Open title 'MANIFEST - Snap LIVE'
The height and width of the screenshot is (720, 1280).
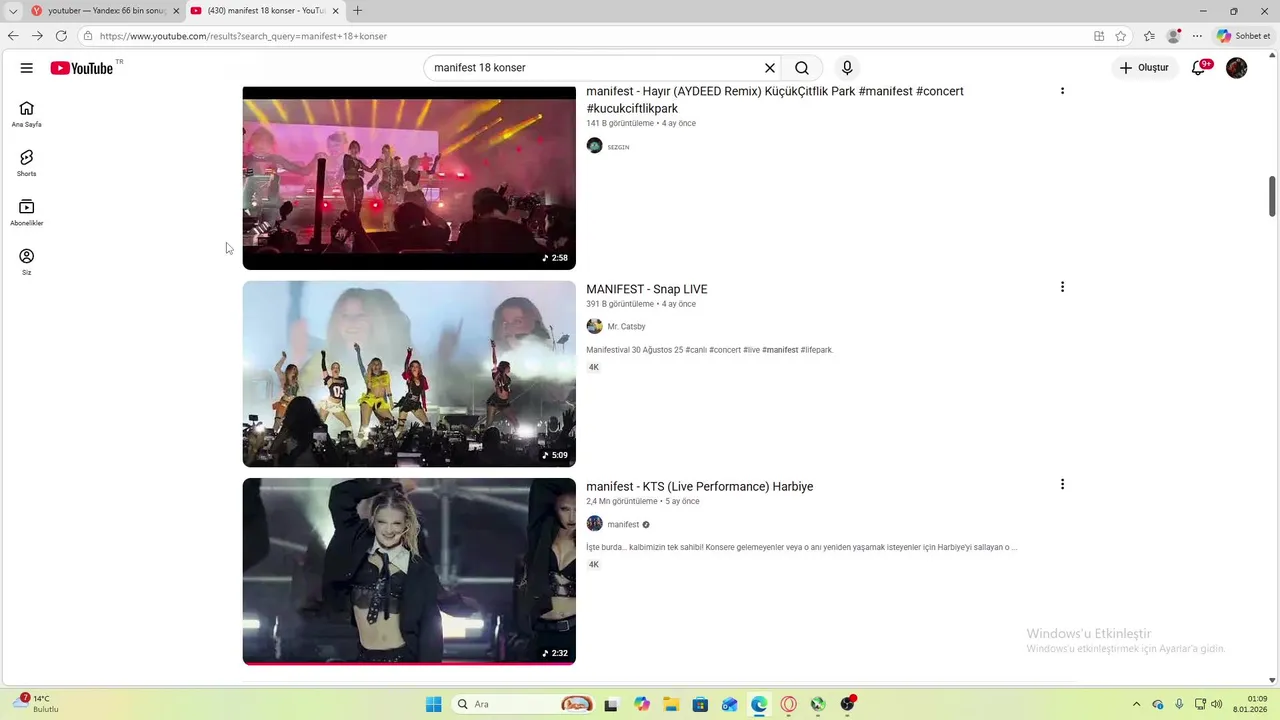click(x=646, y=289)
